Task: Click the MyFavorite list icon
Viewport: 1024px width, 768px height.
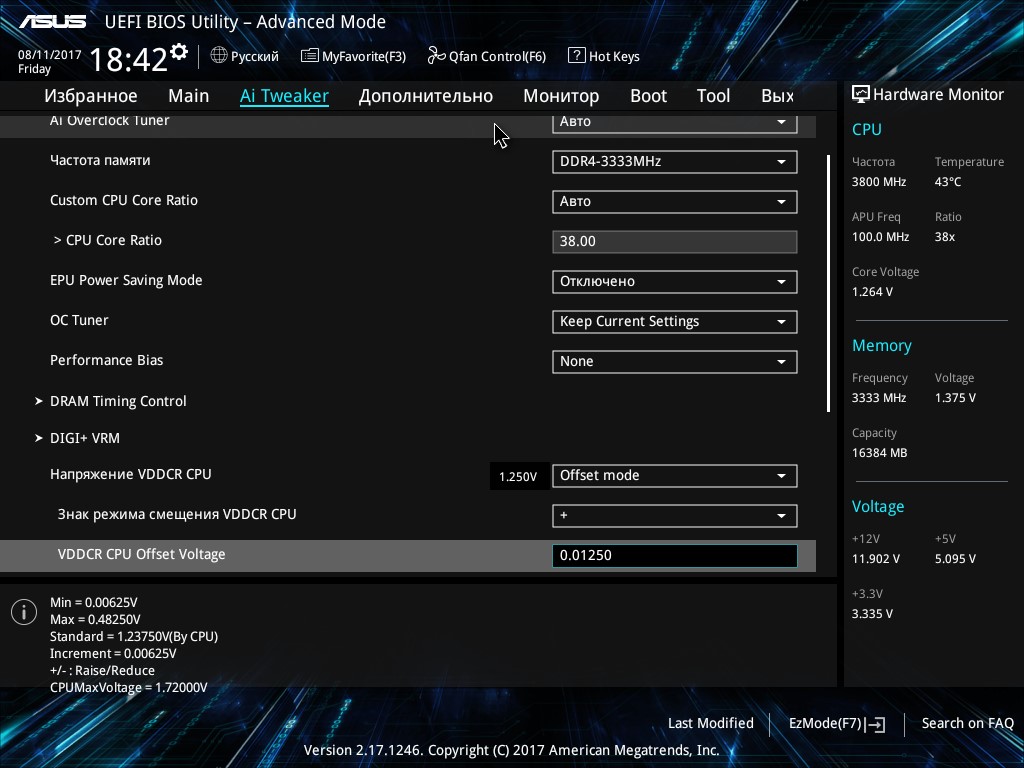Action: tap(310, 56)
